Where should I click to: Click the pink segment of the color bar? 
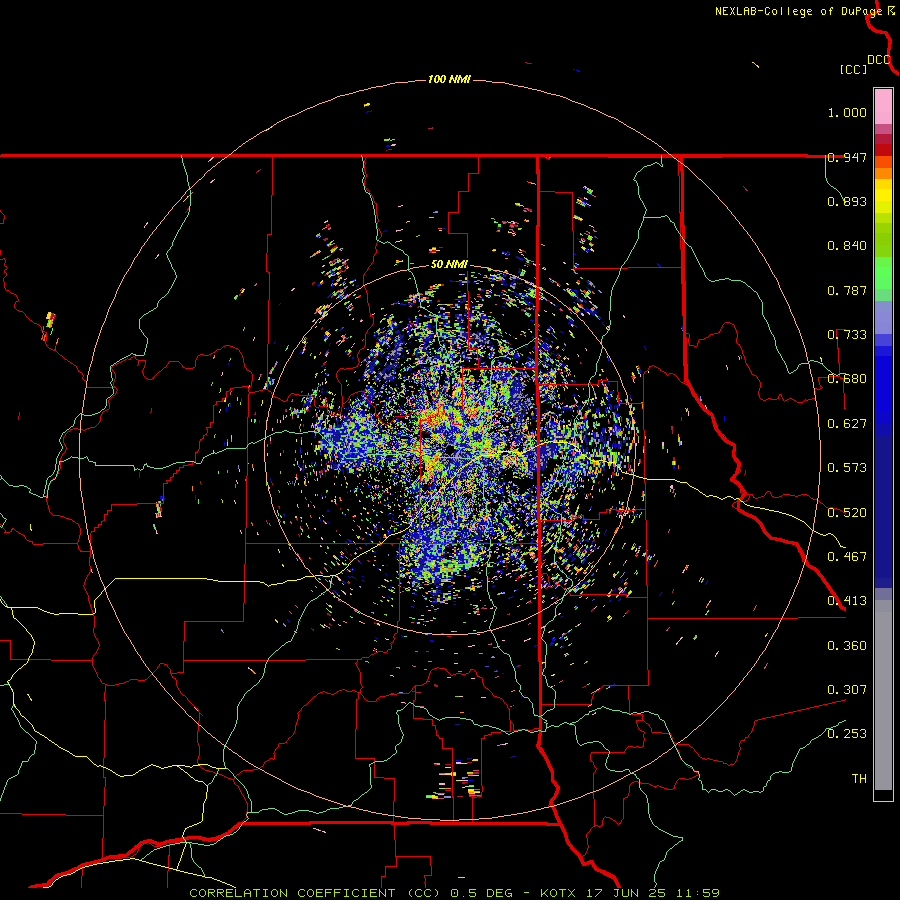(x=883, y=107)
